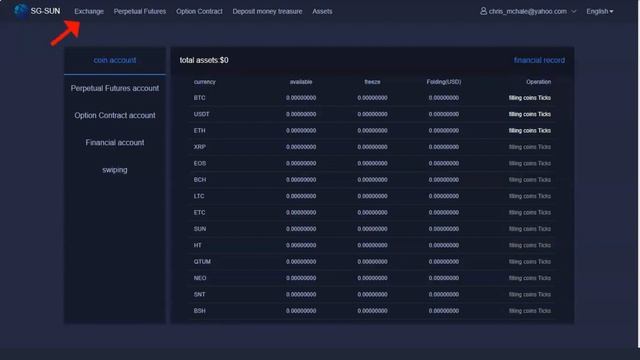Select the QTUM currency cell
The height and width of the screenshot is (360, 640).
point(202,262)
